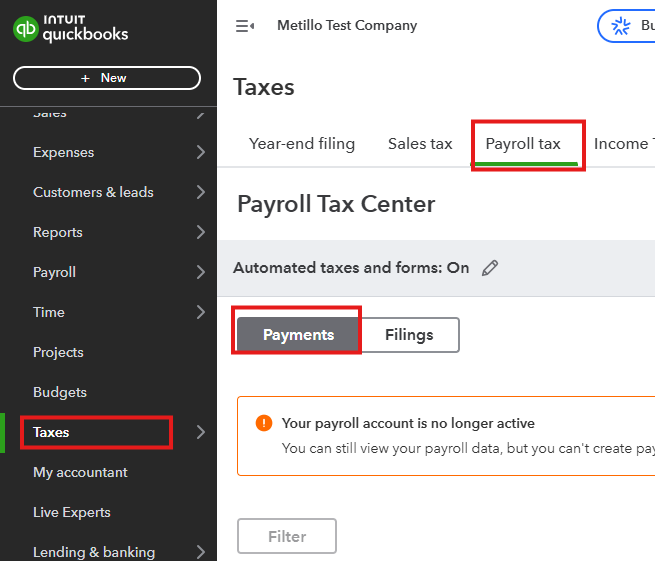Click the QuickBooks logo icon
The image size is (655, 561).
[26, 29]
